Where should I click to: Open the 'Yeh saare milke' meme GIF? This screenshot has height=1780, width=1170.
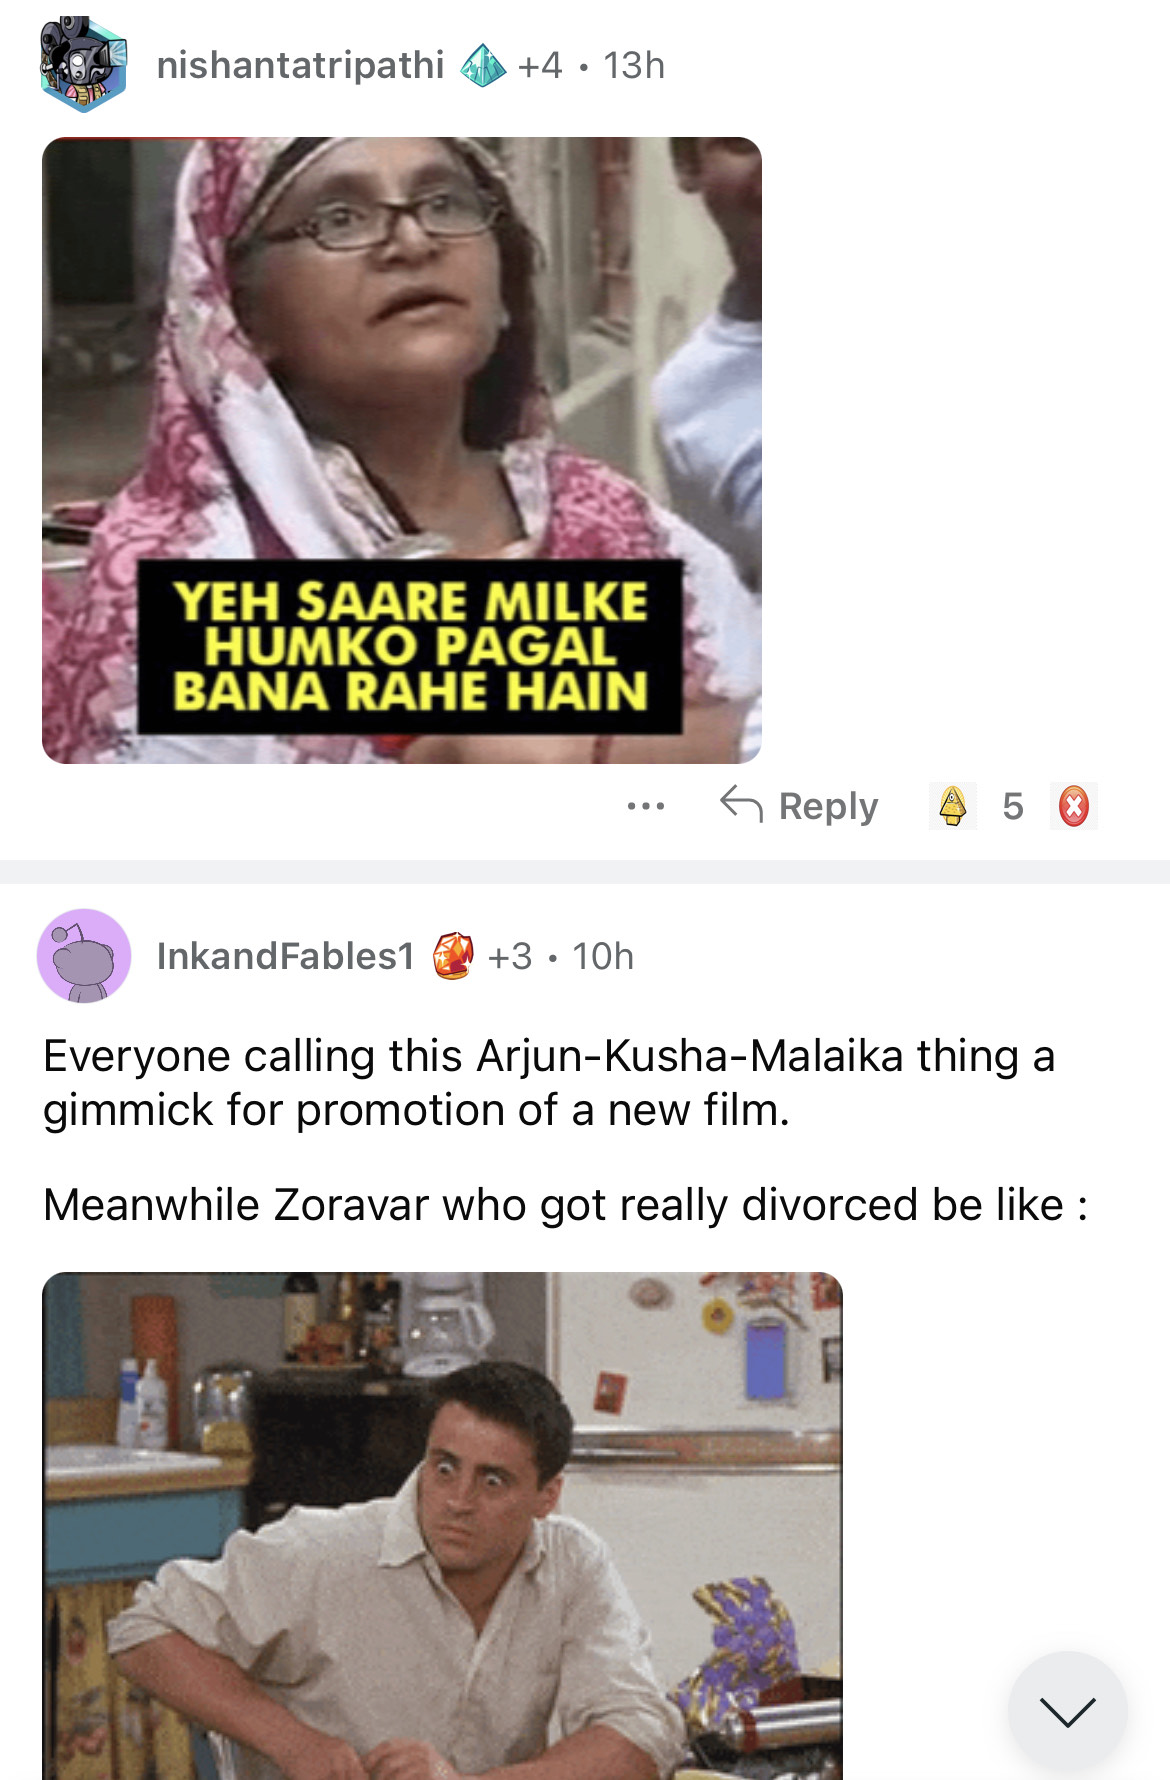pos(402,450)
